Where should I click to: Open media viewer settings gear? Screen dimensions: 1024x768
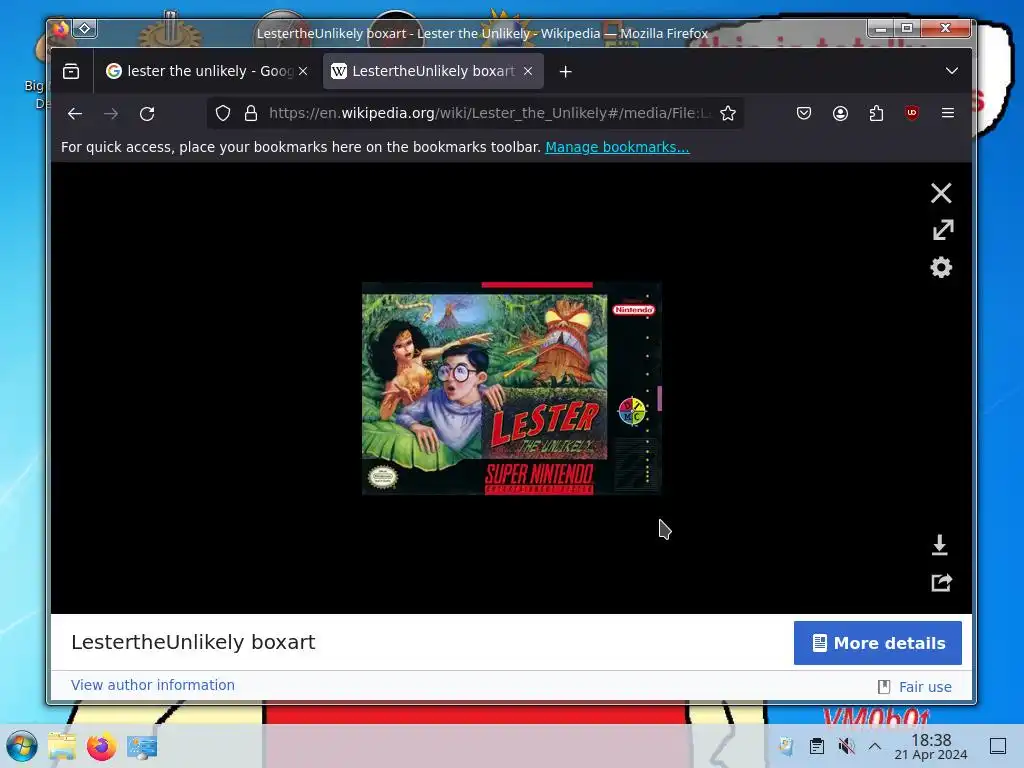click(941, 267)
